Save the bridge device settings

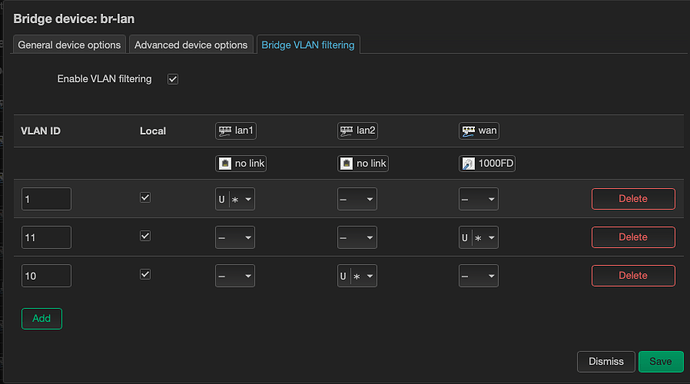[x=661, y=362]
